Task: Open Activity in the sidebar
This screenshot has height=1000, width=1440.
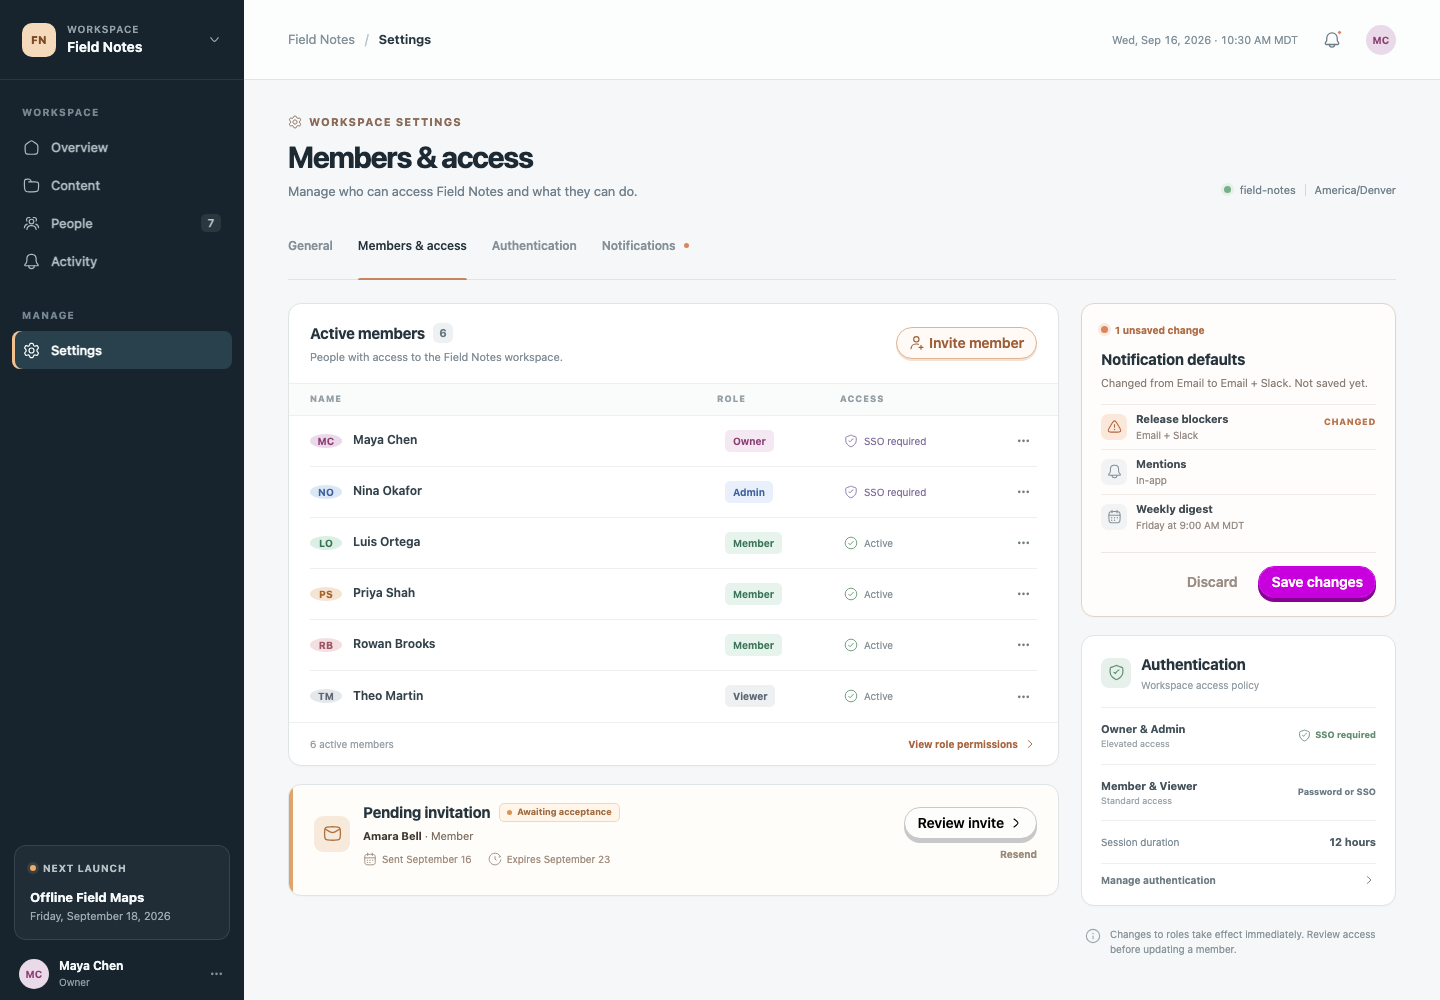Action: pos(122,262)
